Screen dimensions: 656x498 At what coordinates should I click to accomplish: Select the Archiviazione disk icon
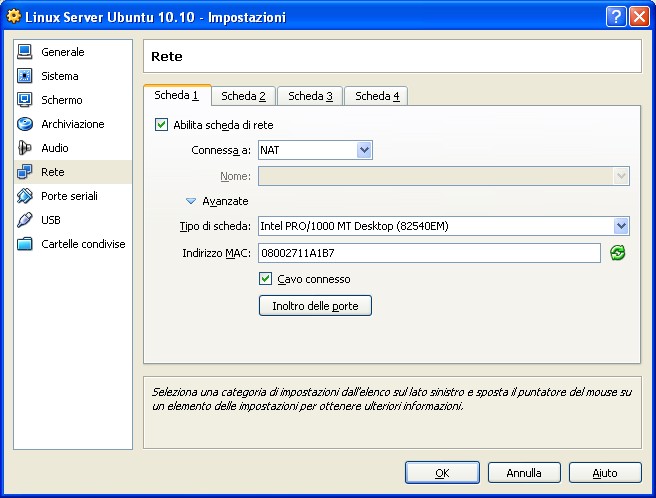pyautogui.click(x=25, y=124)
